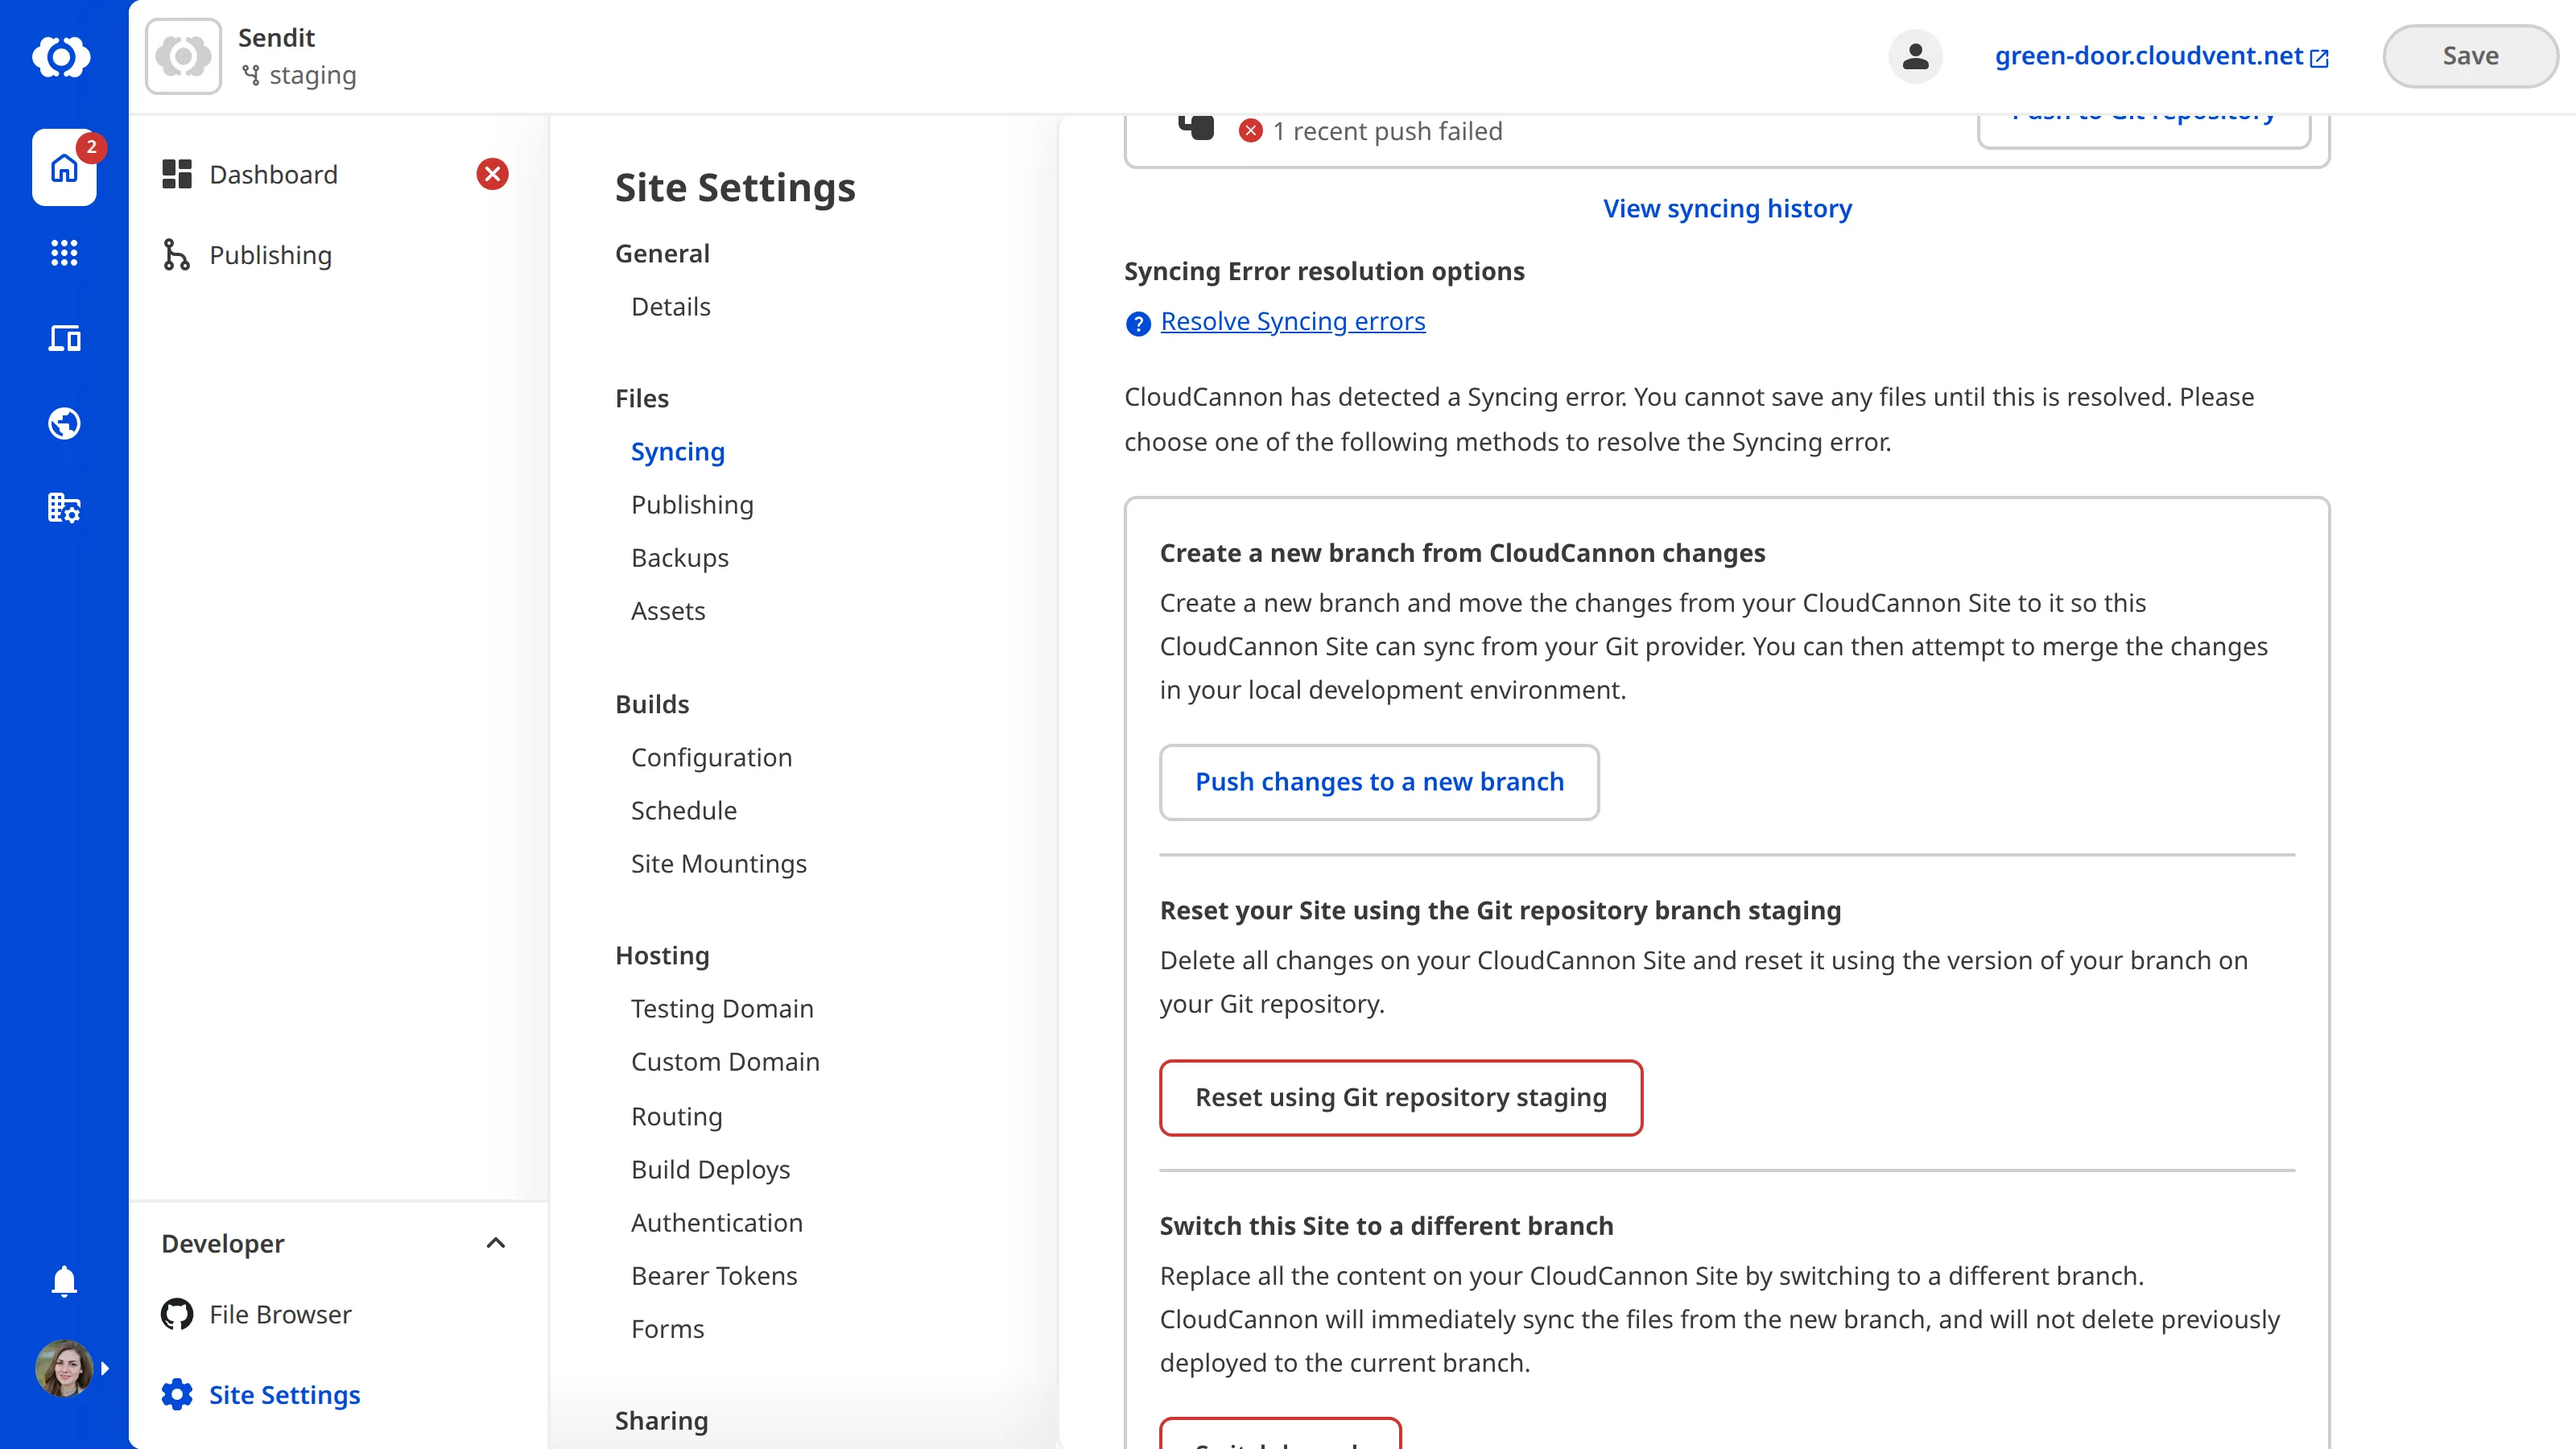Open the globe hosting icon in sidebar
Screen dimensions: 2576x1449
click(x=64, y=422)
